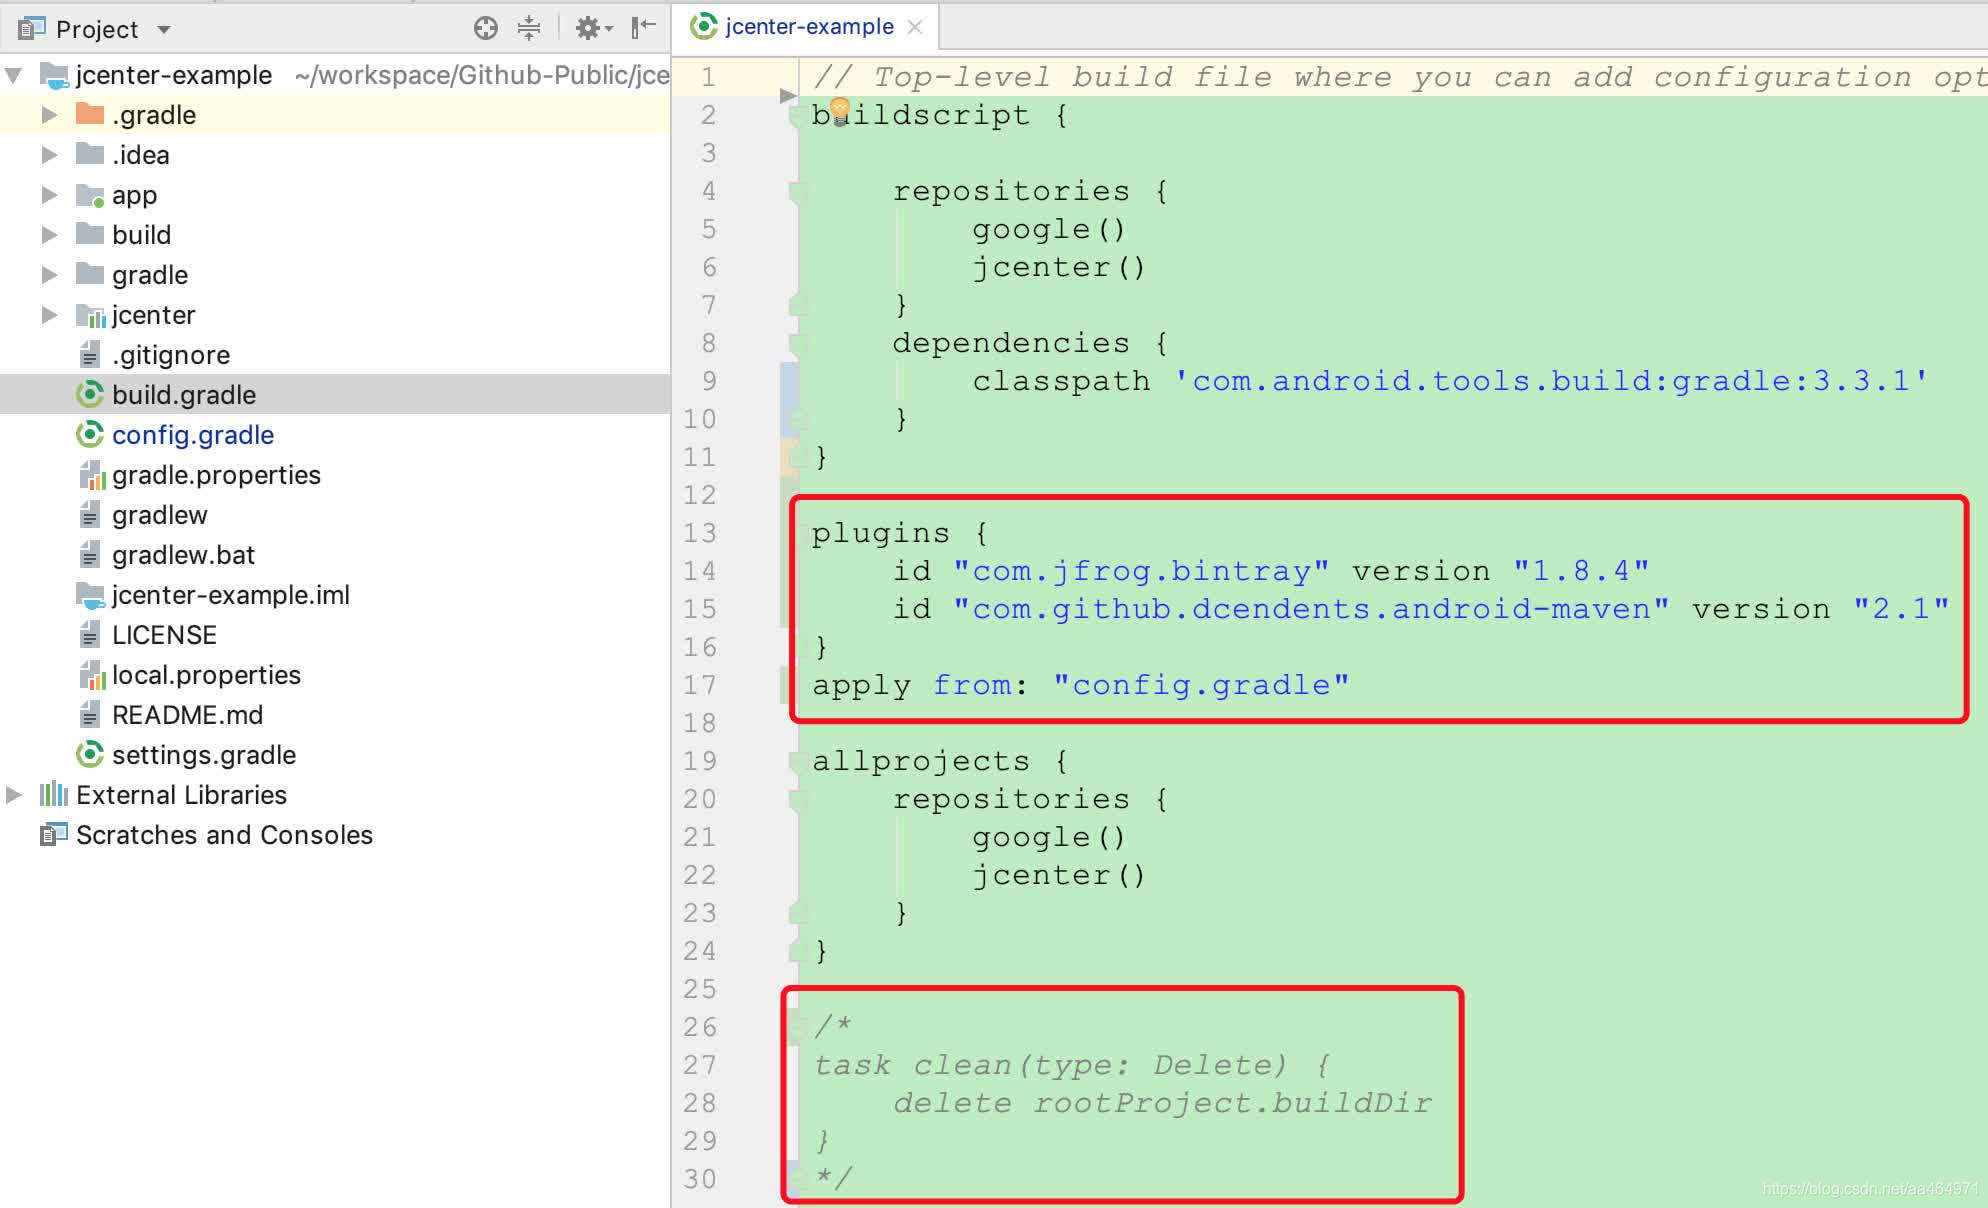The height and width of the screenshot is (1208, 1988).
Task: Click the Gradle icon on editor tab
Action: point(704,26)
